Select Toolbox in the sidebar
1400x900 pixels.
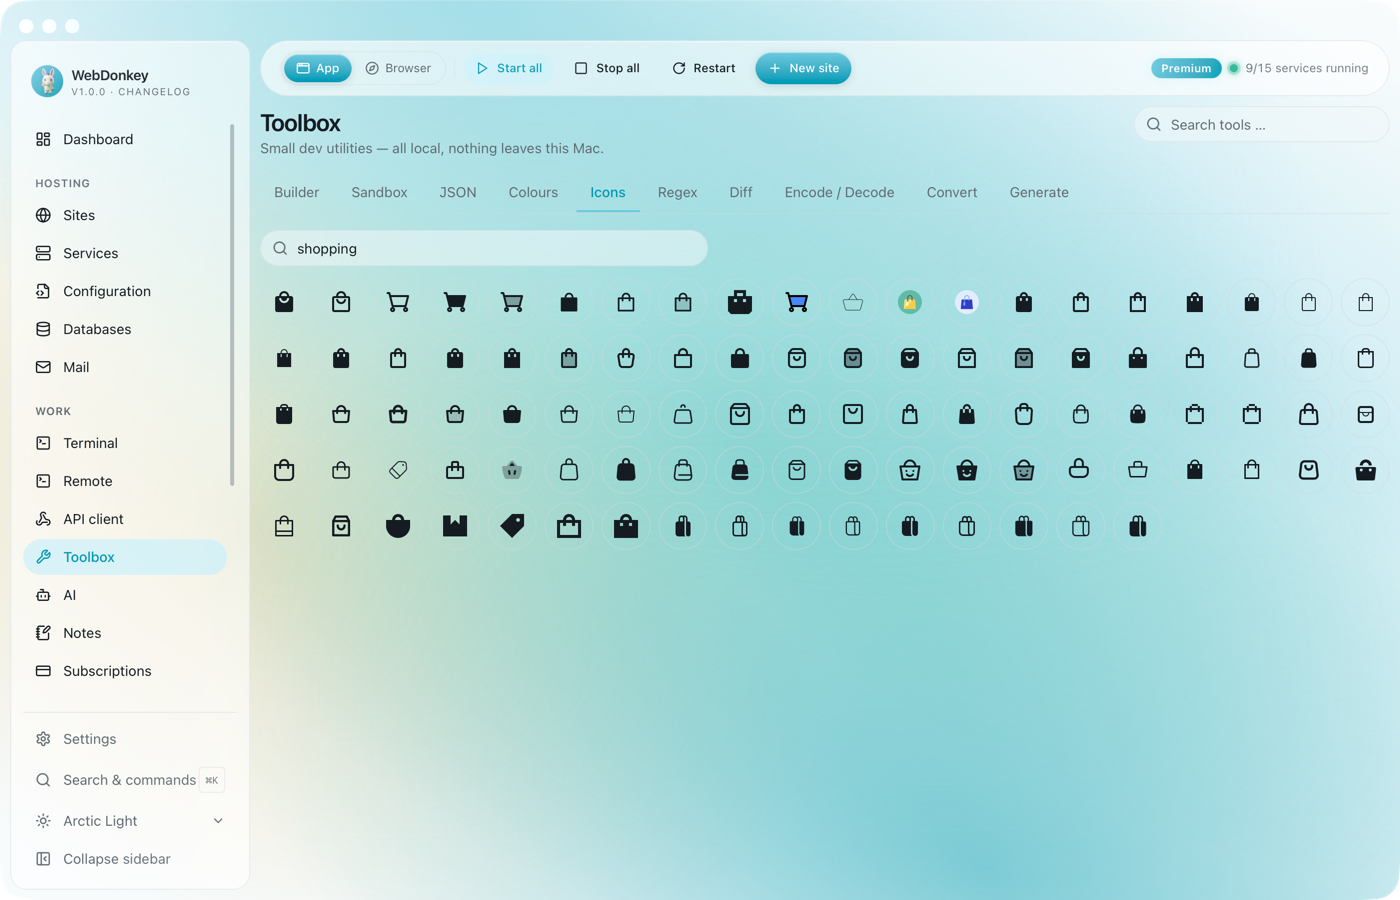(125, 557)
